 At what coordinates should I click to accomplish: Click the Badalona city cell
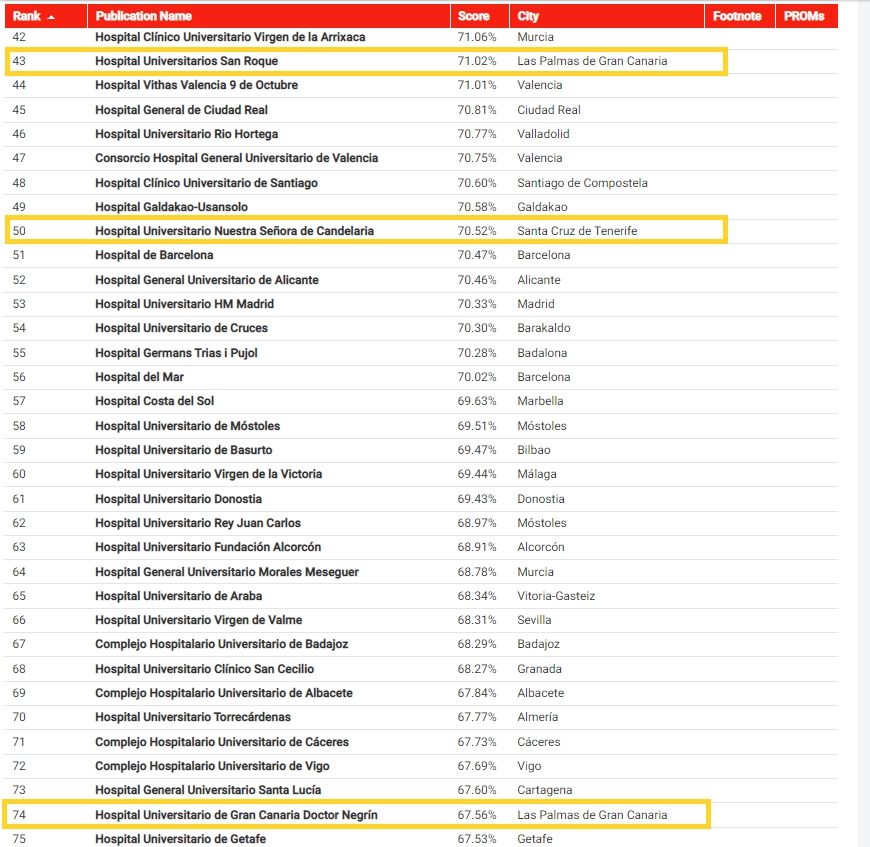[x=542, y=353]
